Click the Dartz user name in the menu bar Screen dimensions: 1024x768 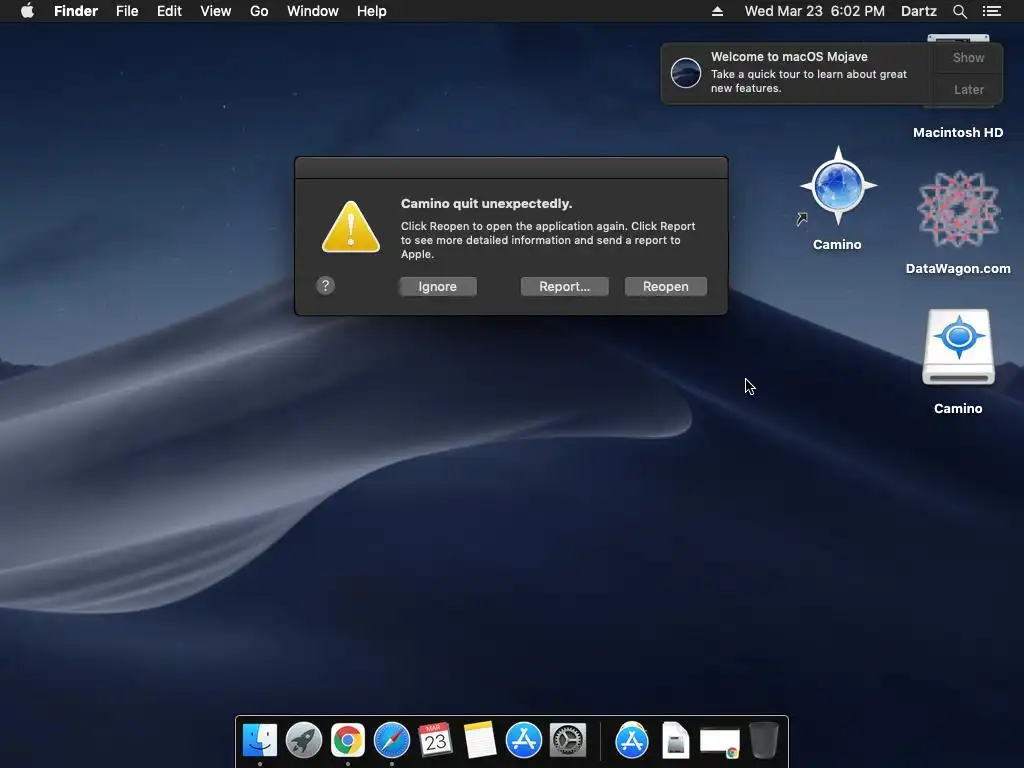pyautogui.click(x=918, y=11)
